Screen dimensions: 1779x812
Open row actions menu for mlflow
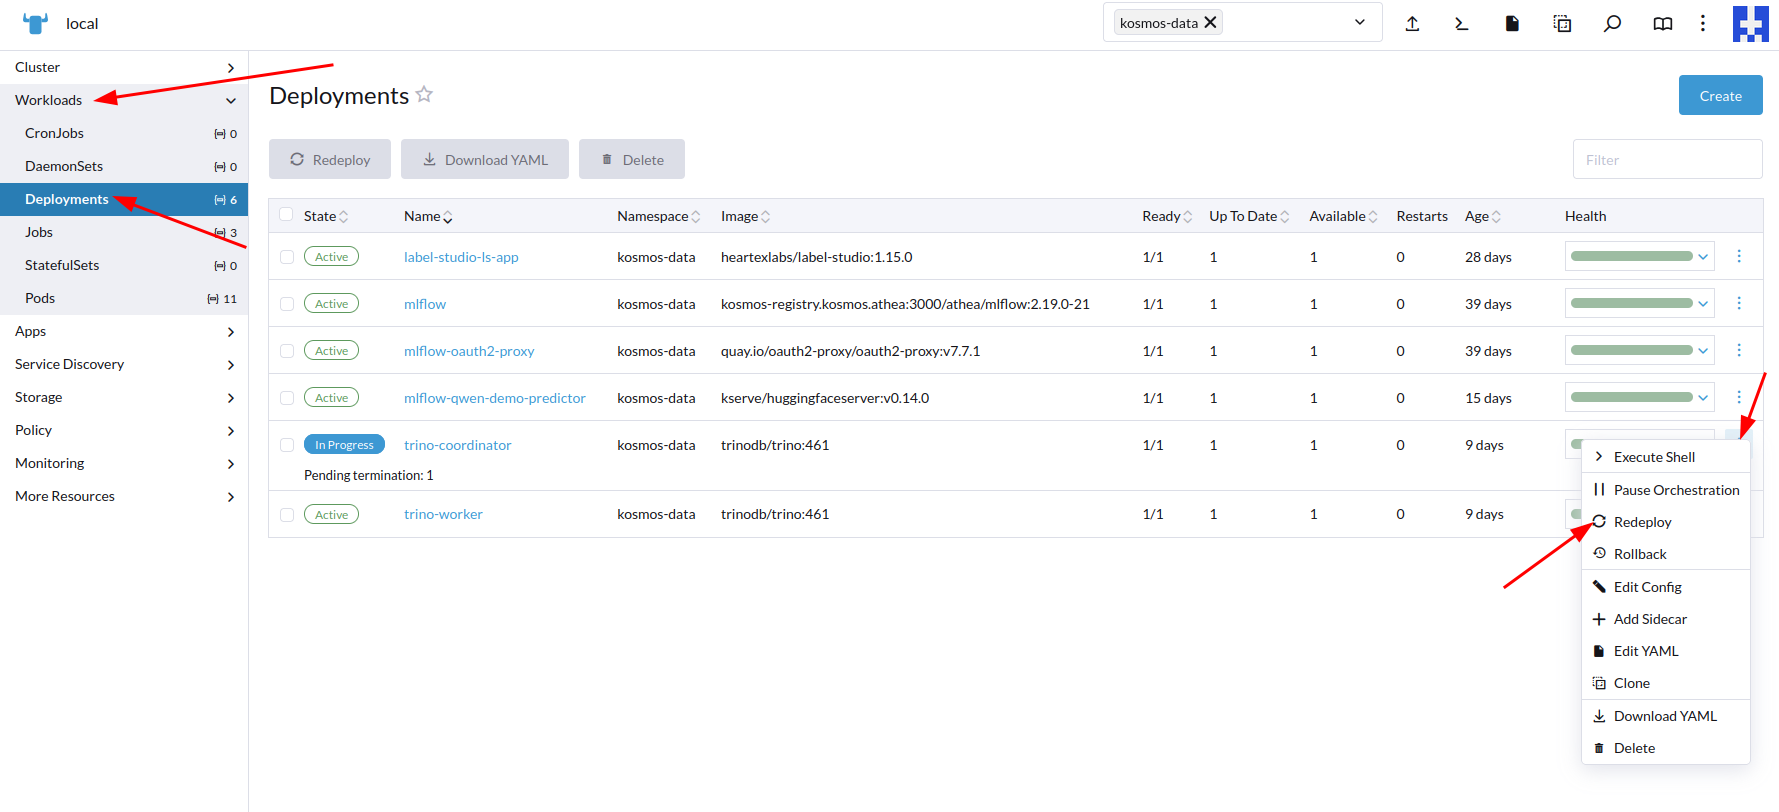click(1739, 303)
